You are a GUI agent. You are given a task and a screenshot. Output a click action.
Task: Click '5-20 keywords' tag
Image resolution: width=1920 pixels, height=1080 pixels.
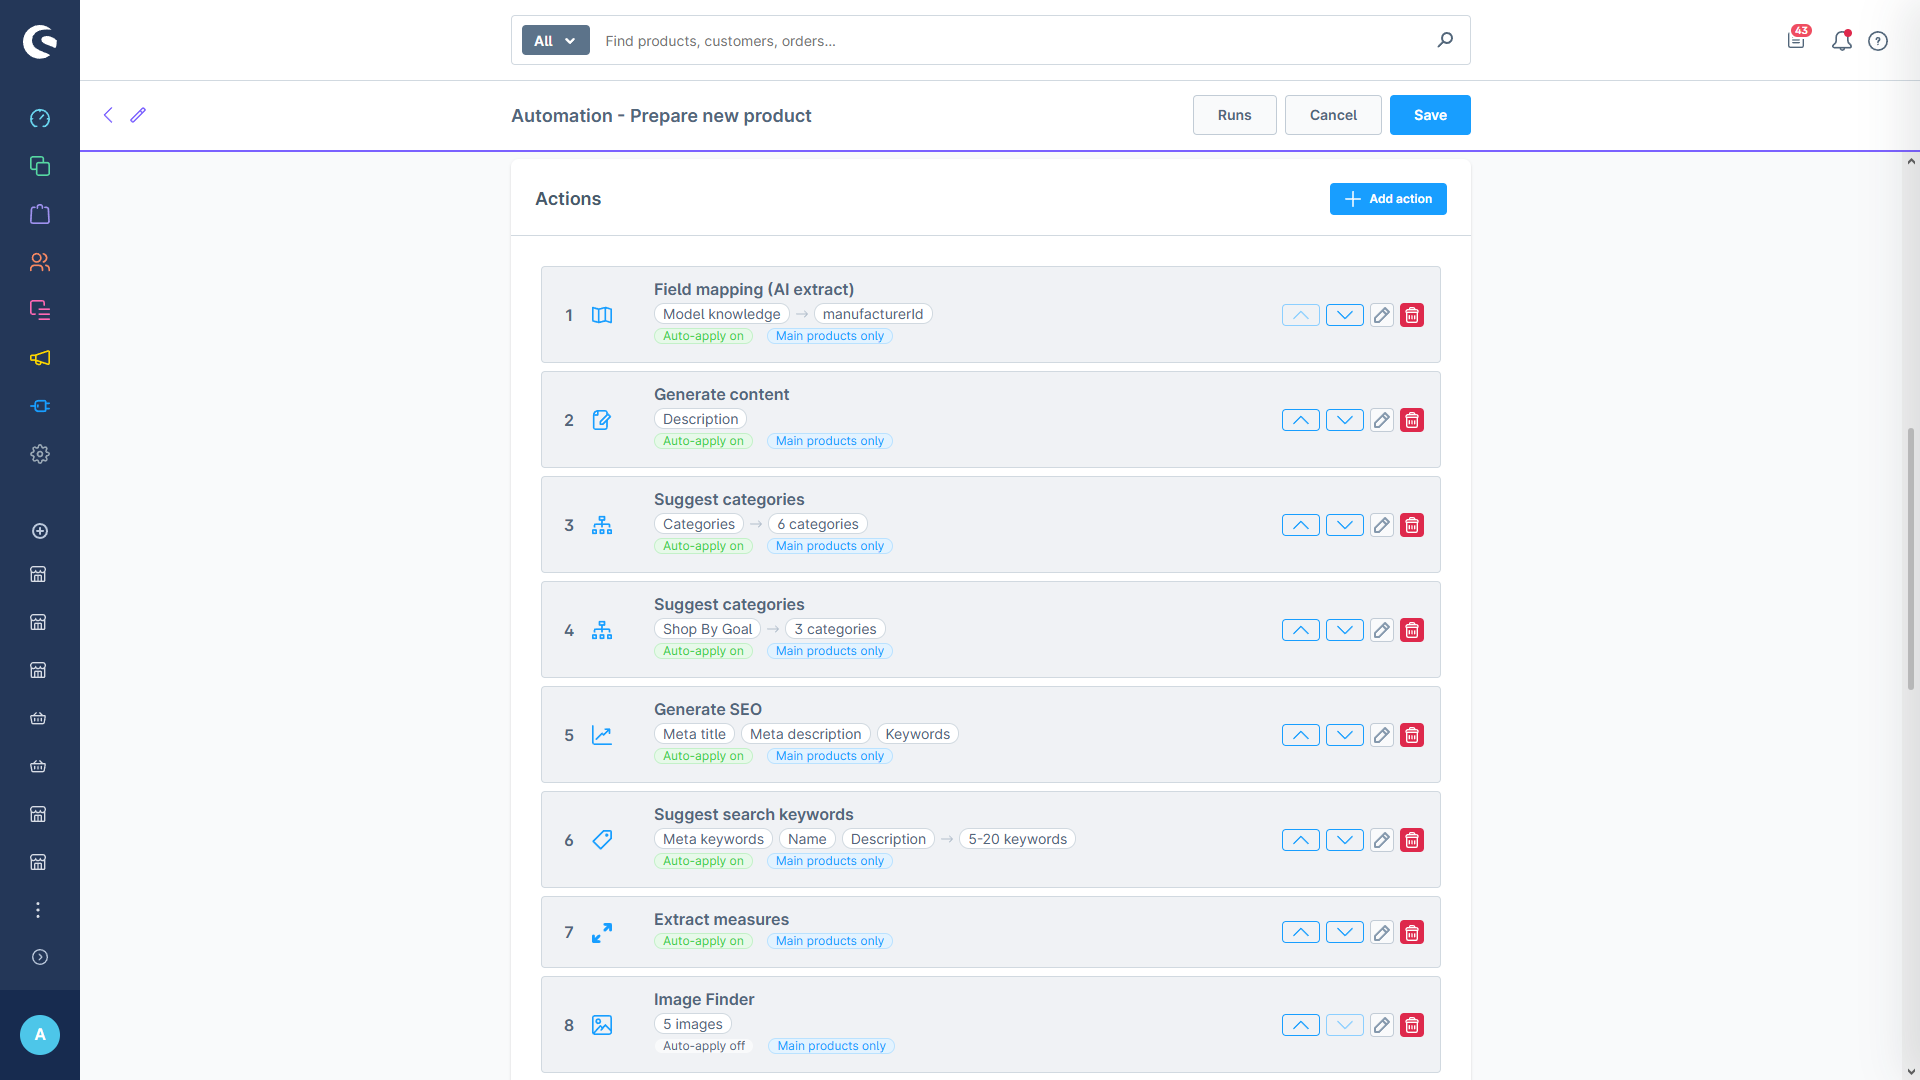[1017, 839]
